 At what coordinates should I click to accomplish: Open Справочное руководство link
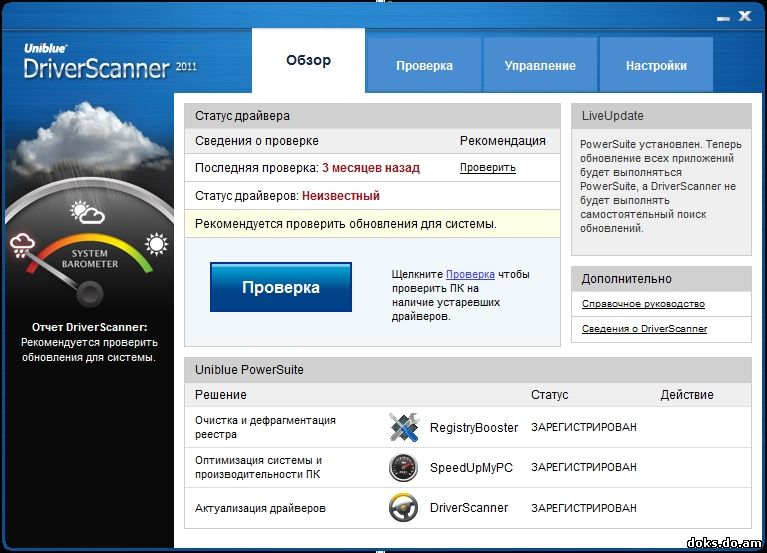[x=643, y=304]
